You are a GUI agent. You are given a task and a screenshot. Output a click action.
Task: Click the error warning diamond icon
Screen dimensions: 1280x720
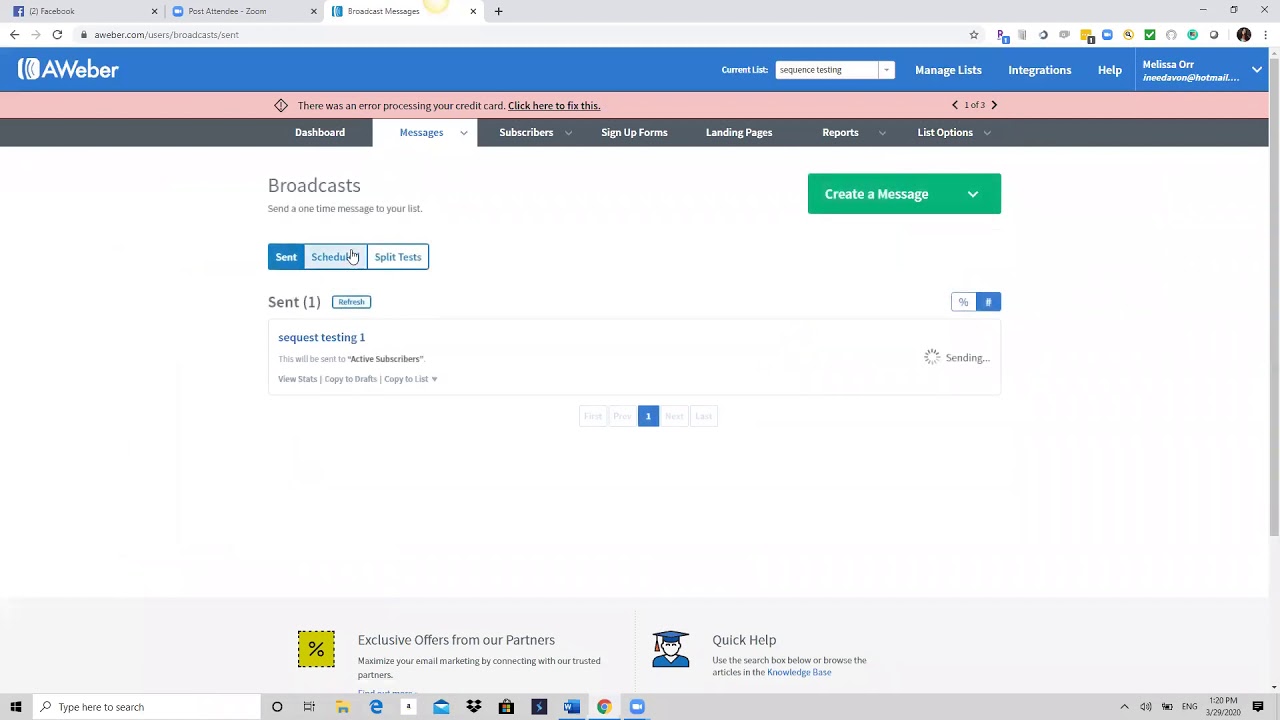pyautogui.click(x=281, y=105)
